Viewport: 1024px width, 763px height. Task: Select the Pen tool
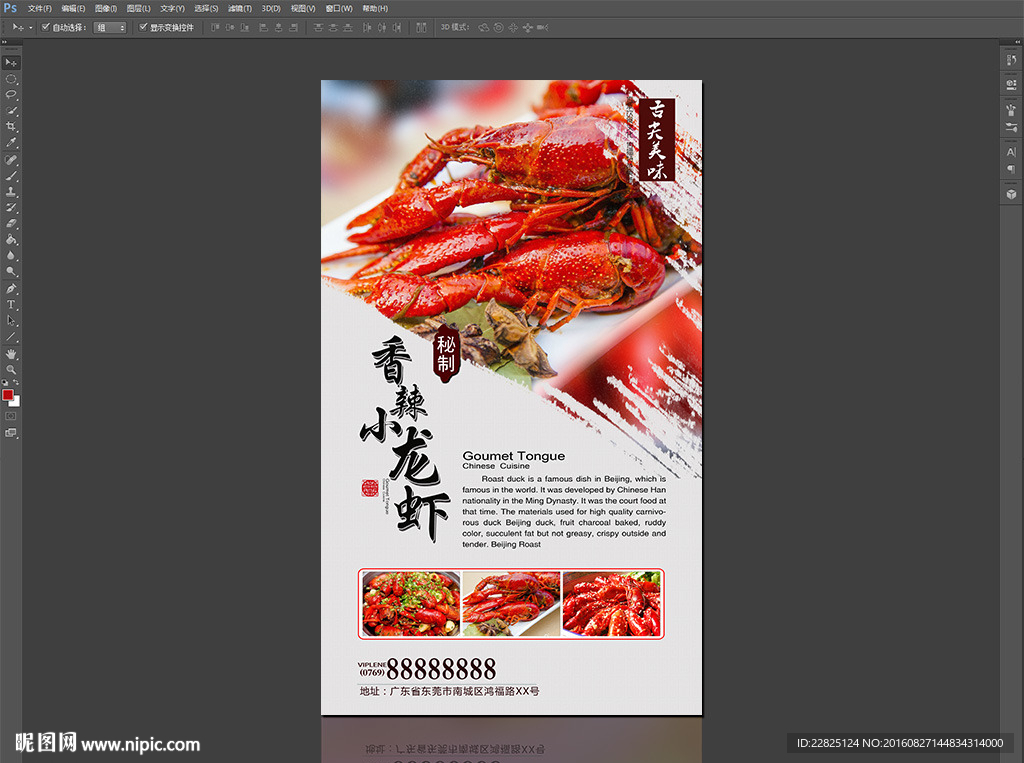point(11,289)
